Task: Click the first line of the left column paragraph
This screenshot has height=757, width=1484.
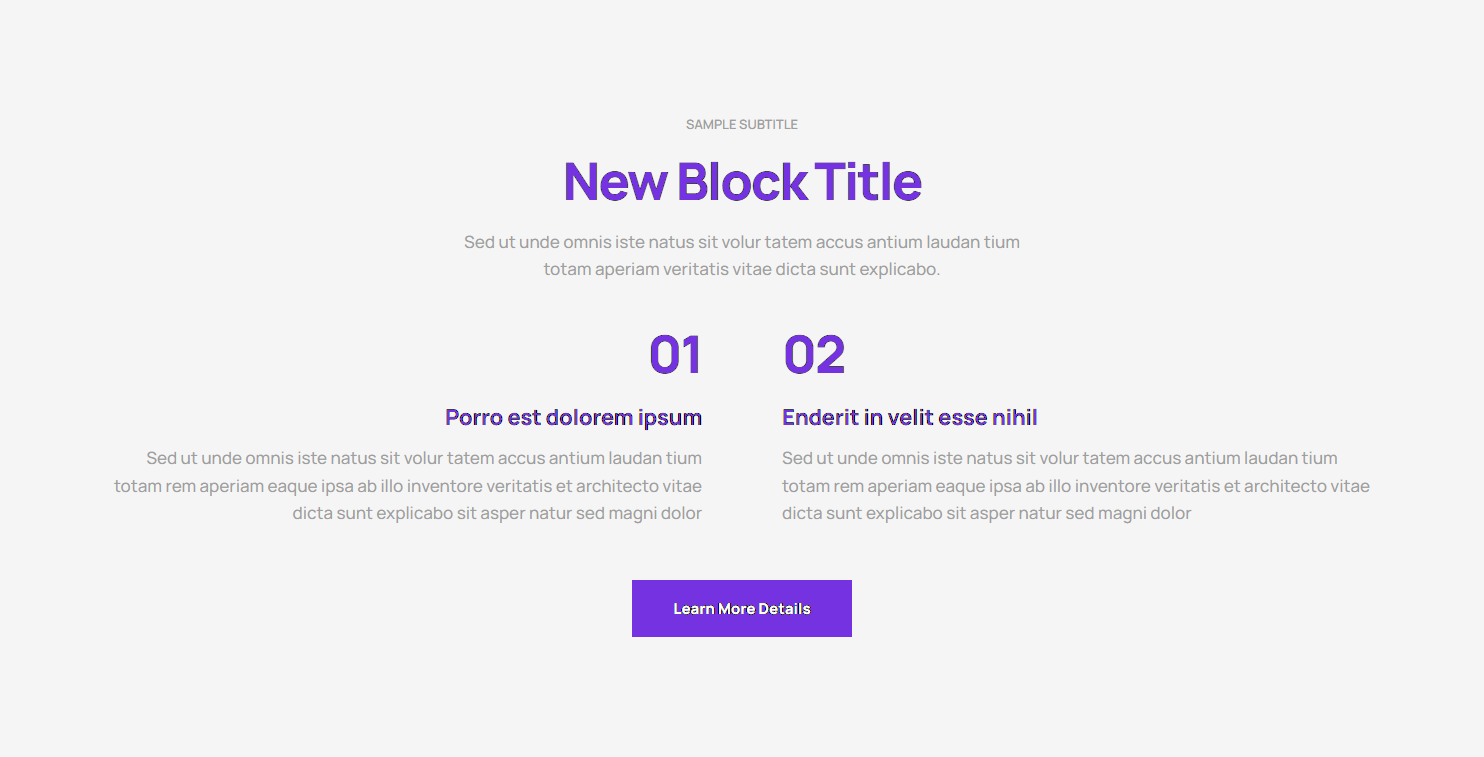Action: tap(424, 458)
